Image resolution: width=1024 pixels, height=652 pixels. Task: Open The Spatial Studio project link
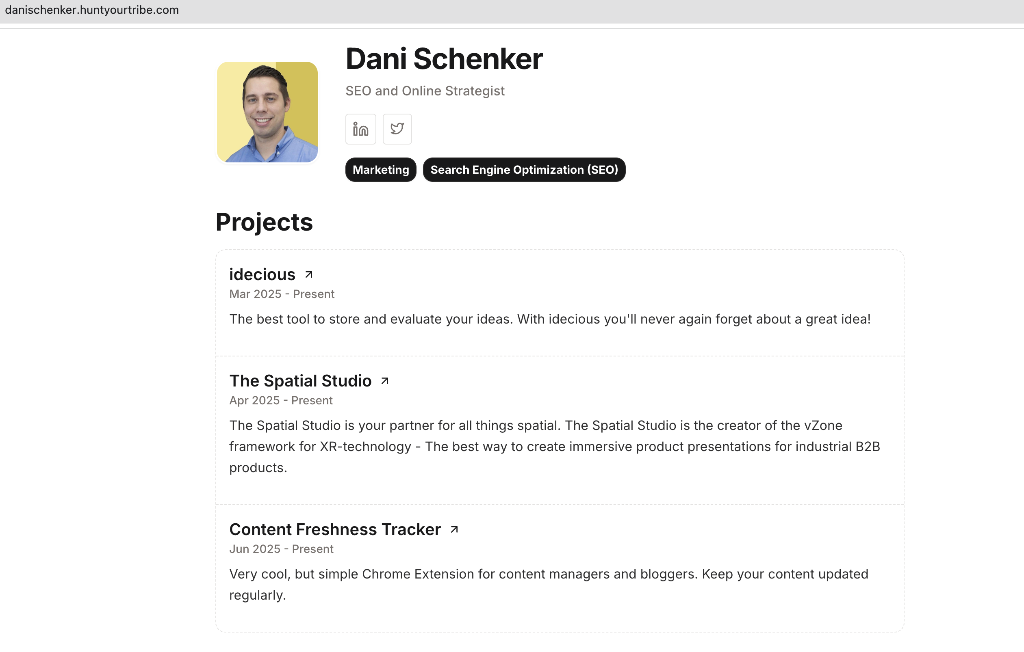(300, 381)
